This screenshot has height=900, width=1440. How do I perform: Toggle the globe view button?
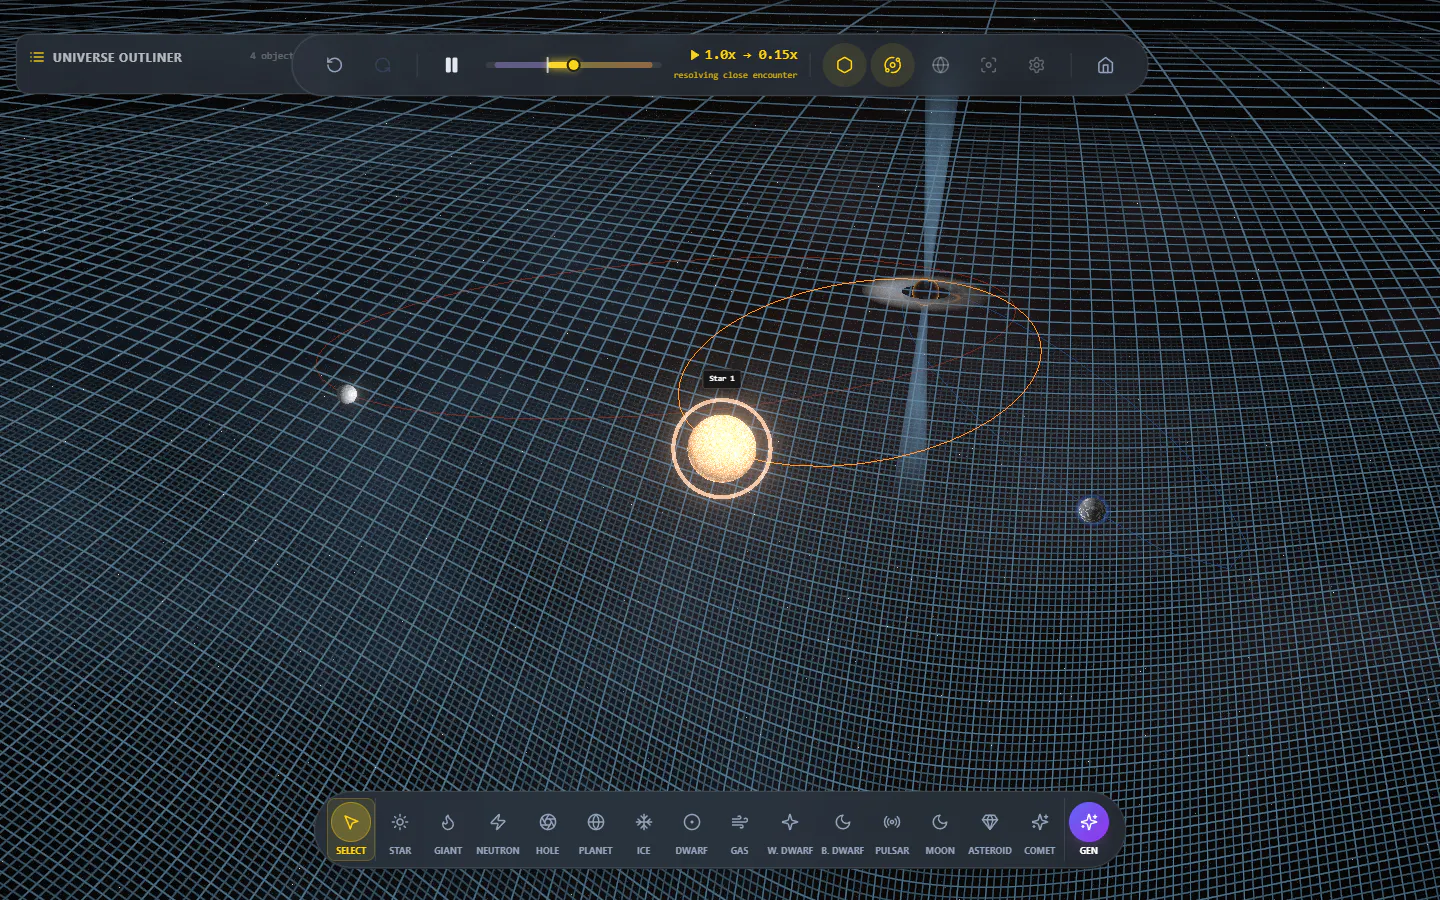click(940, 65)
